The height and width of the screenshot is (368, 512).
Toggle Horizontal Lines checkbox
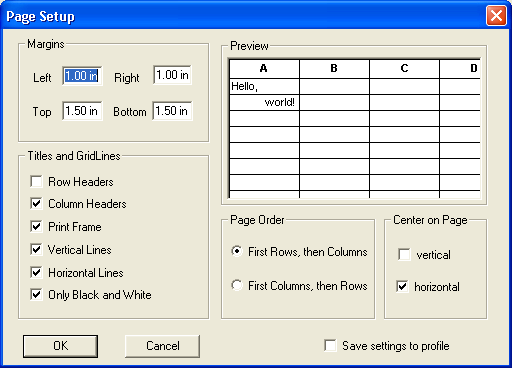36,273
